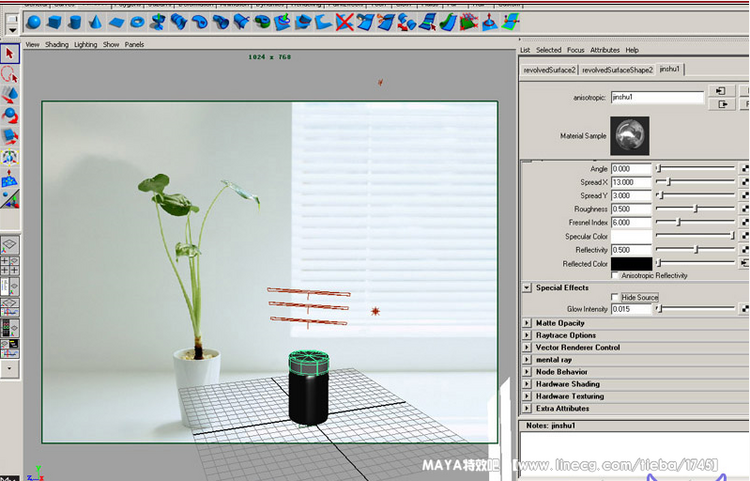Expand the Matte Opacity section
This screenshot has height=481, width=750.
[527, 323]
